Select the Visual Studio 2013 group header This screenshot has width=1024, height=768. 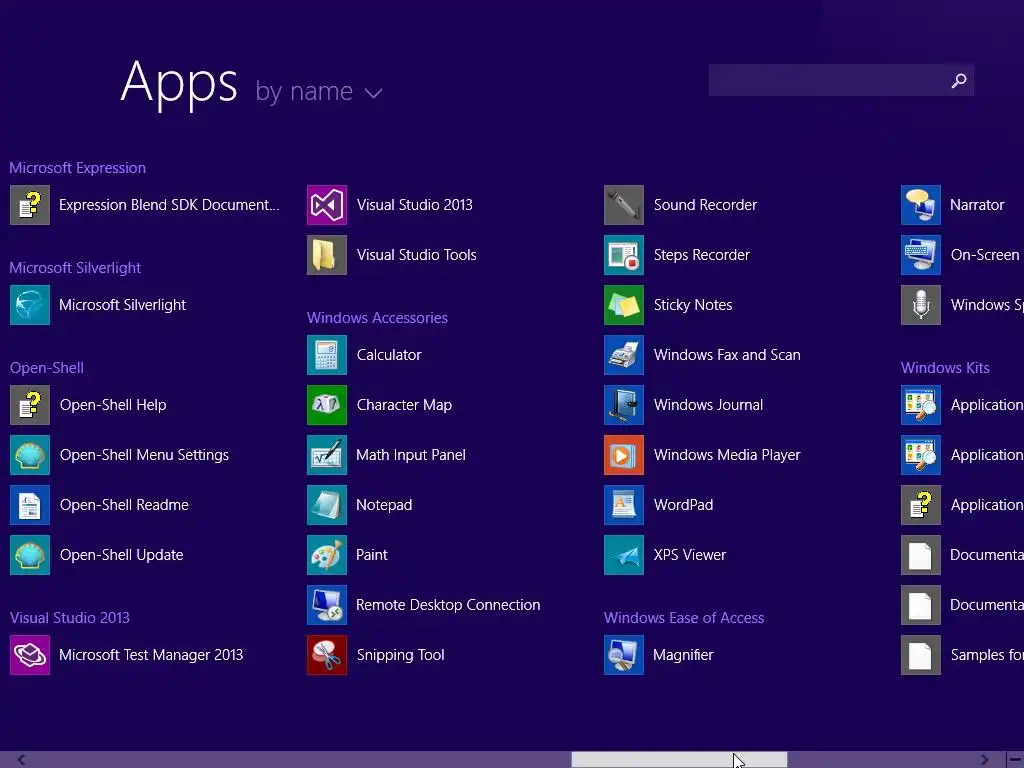click(x=70, y=618)
